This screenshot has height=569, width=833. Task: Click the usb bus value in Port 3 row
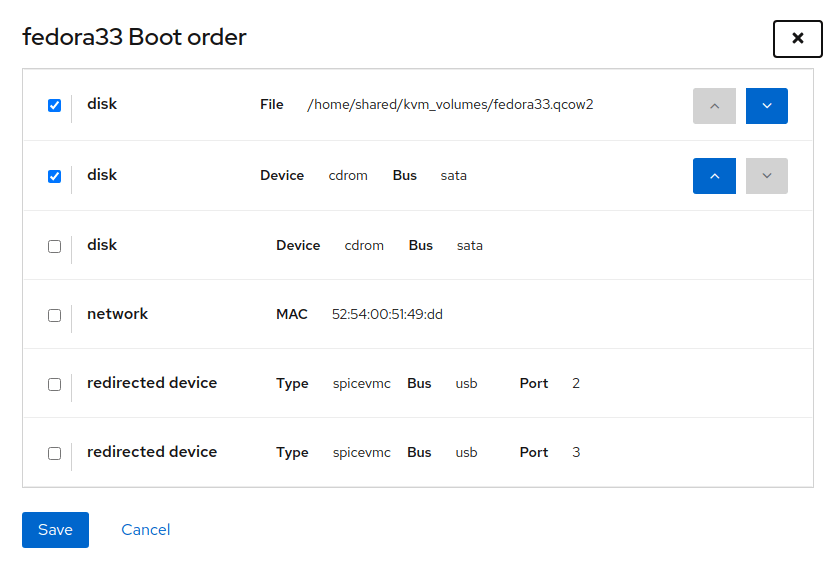coord(466,453)
